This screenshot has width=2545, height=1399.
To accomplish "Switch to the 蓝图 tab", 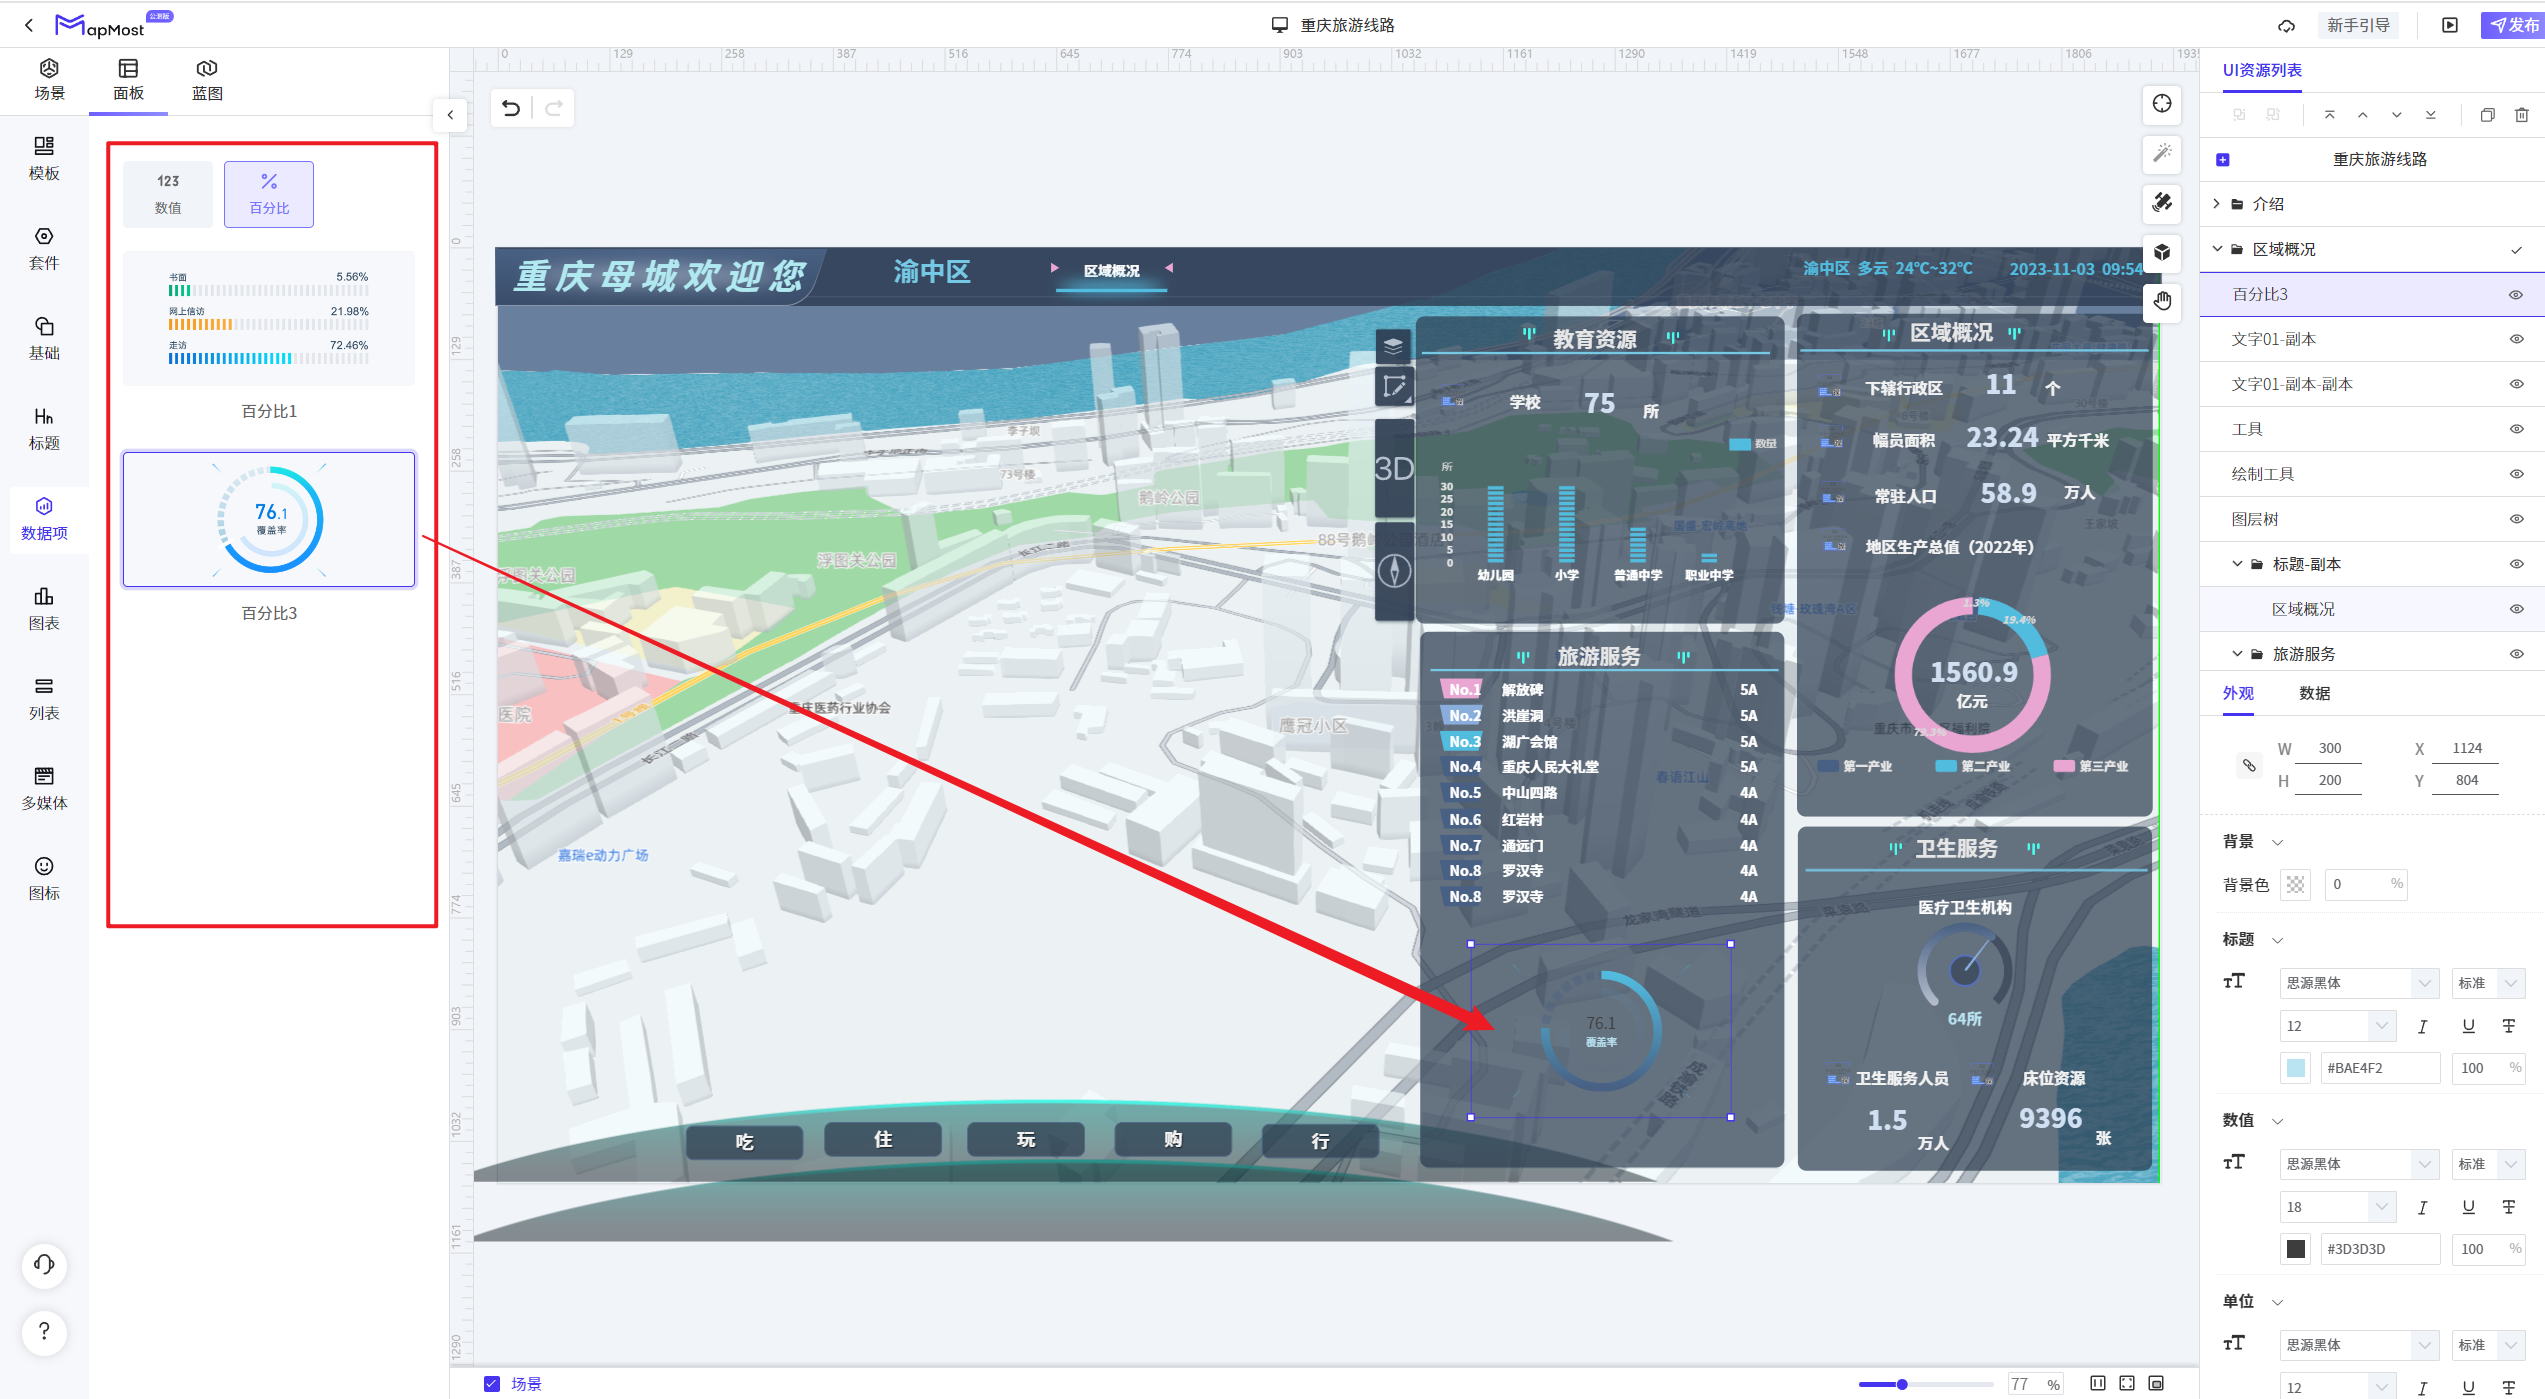I will [207, 80].
